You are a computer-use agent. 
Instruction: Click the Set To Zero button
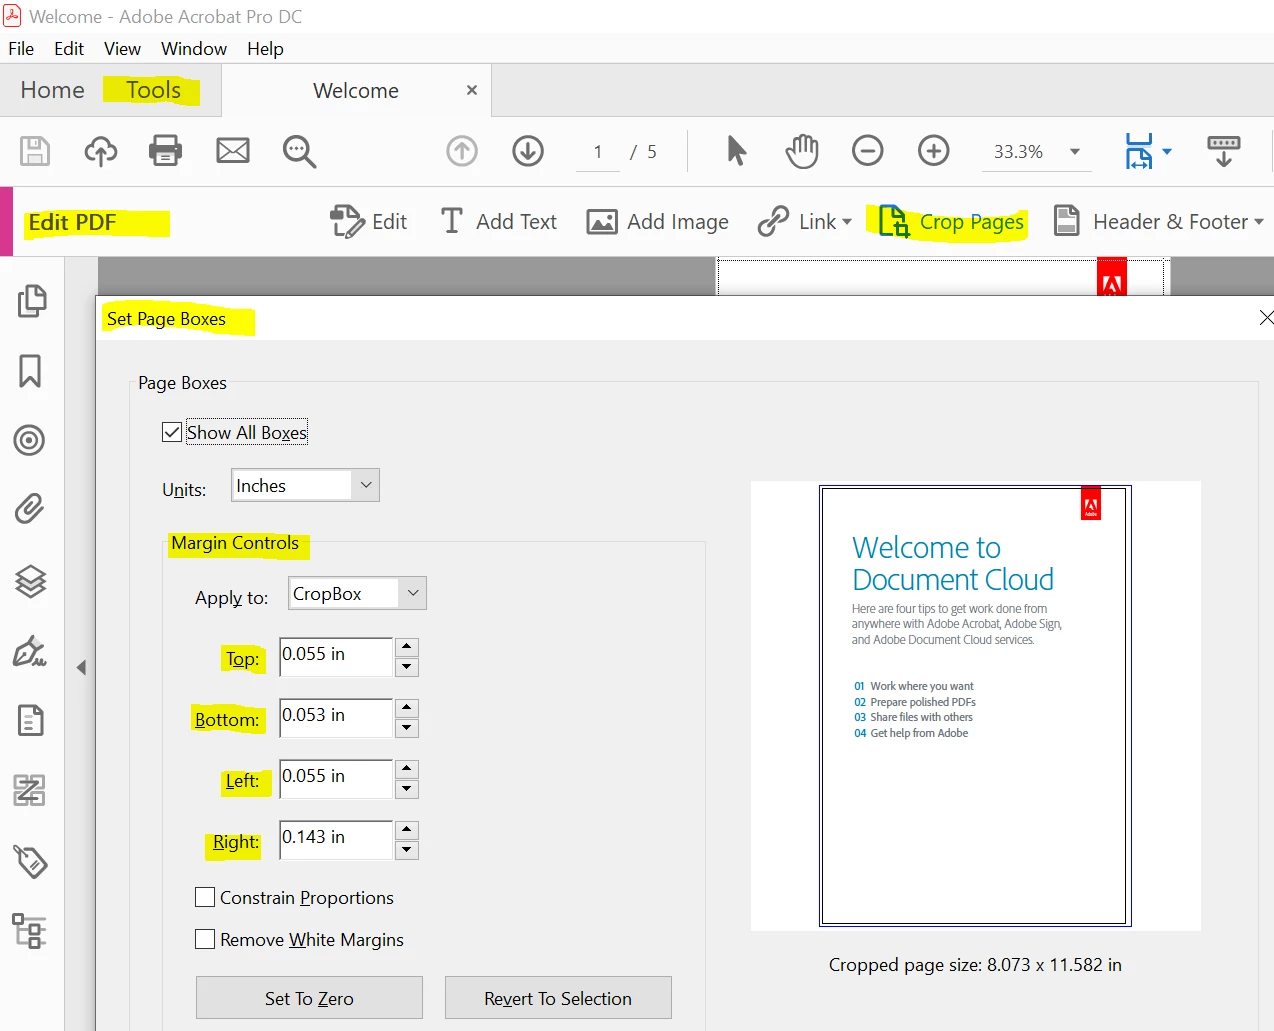pos(309,998)
